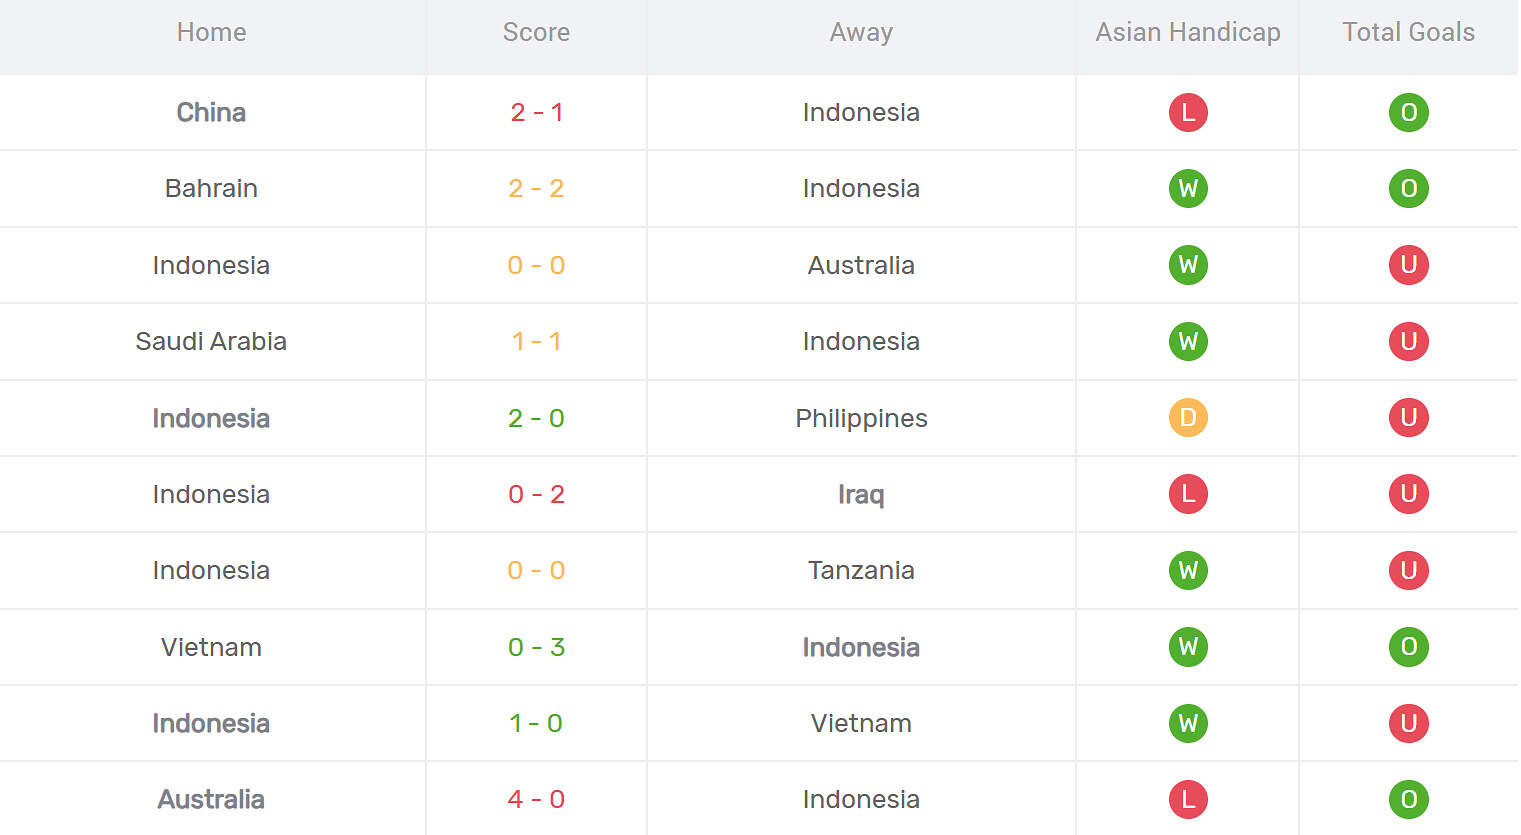
Task: Click the Score column header
Action: [x=536, y=32]
